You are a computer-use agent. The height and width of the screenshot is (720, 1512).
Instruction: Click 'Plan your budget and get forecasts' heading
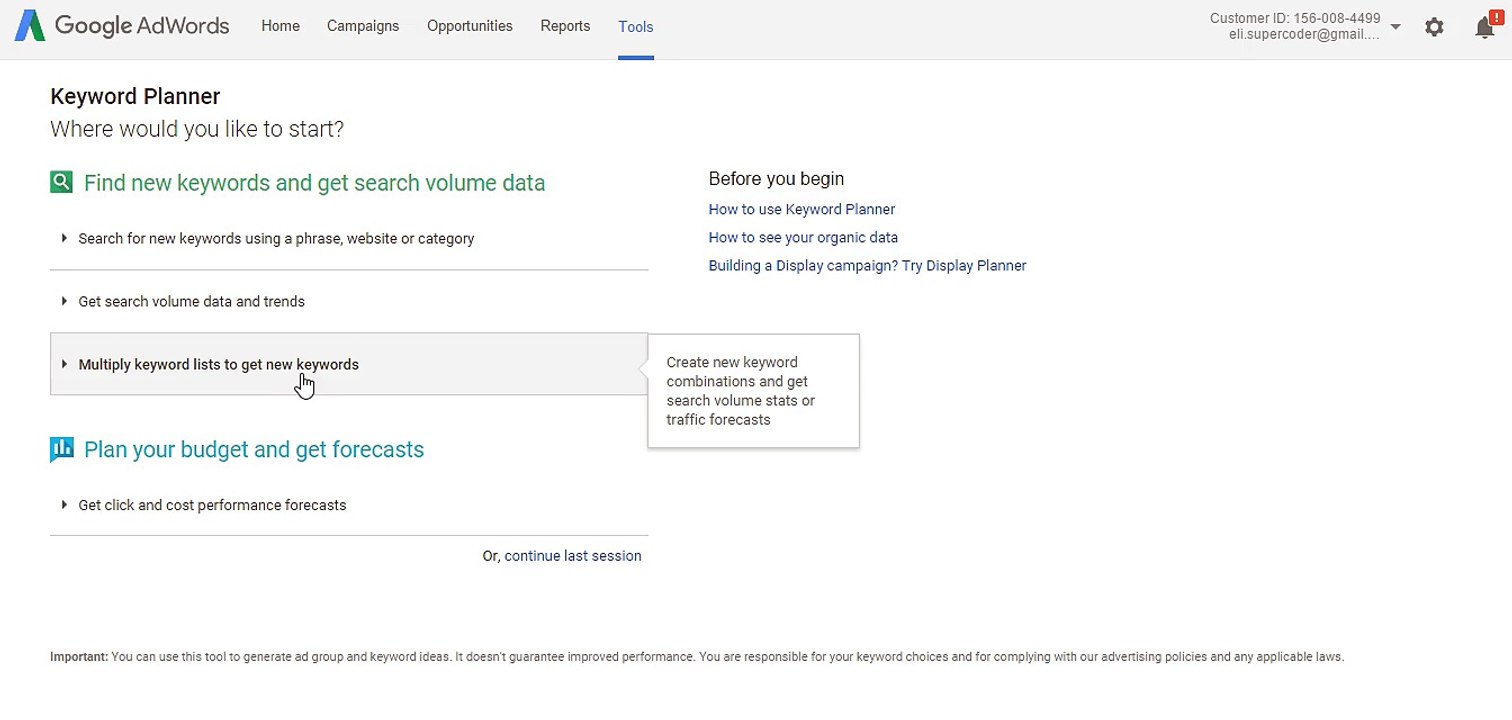[x=254, y=449]
